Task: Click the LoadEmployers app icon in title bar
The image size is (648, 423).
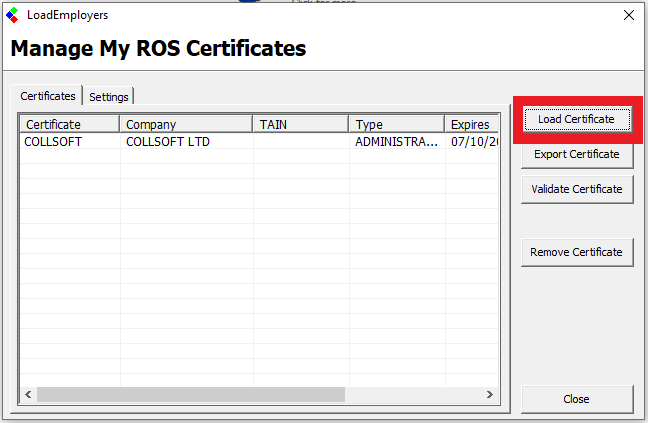Action: [13, 15]
